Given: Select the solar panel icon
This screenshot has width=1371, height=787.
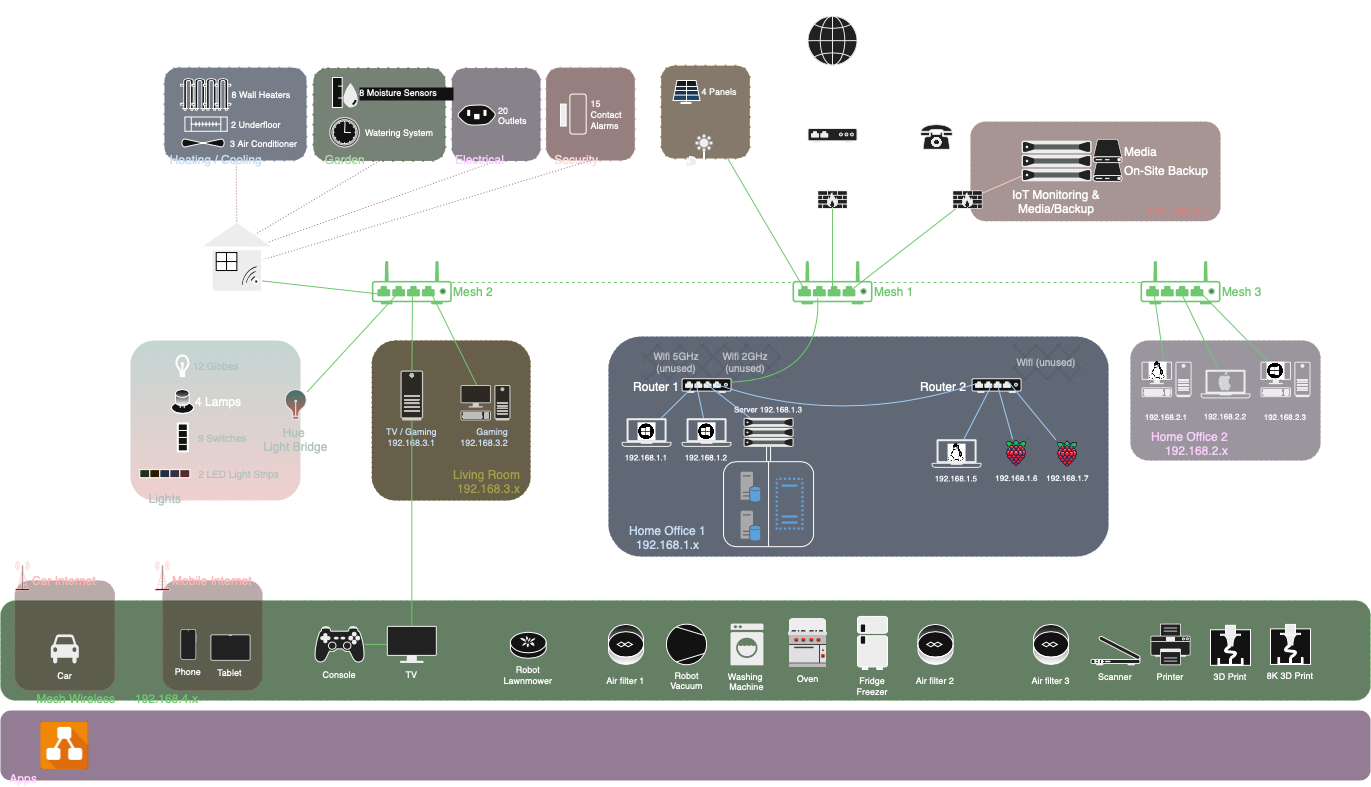Looking at the screenshot, I should click(685, 91).
